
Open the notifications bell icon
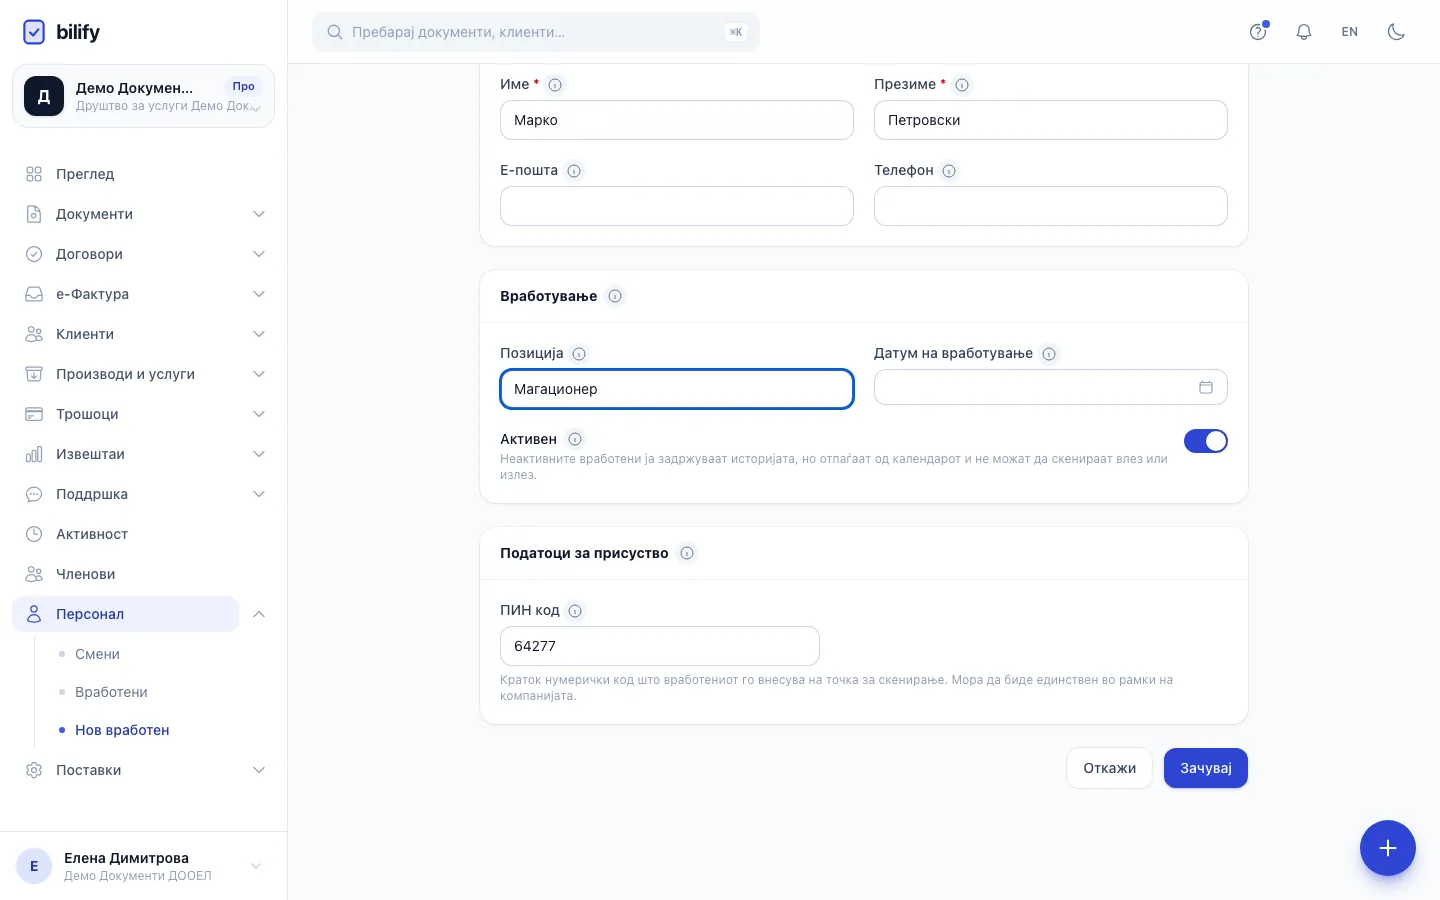[1304, 32]
